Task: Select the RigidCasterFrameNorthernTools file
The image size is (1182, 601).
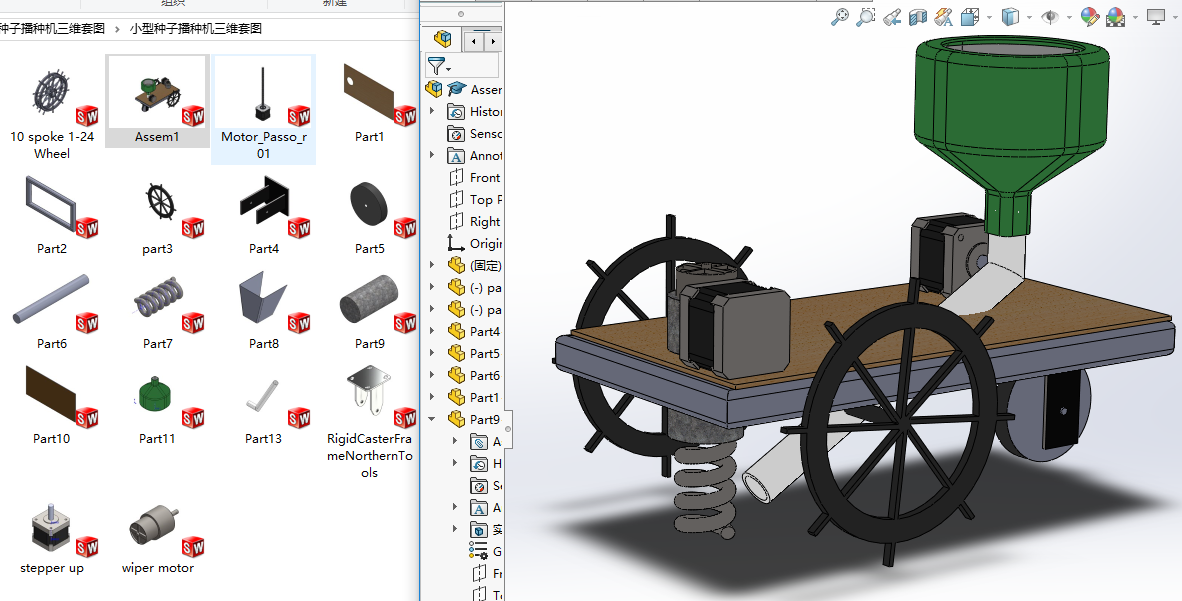Action: (x=369, y=422)
